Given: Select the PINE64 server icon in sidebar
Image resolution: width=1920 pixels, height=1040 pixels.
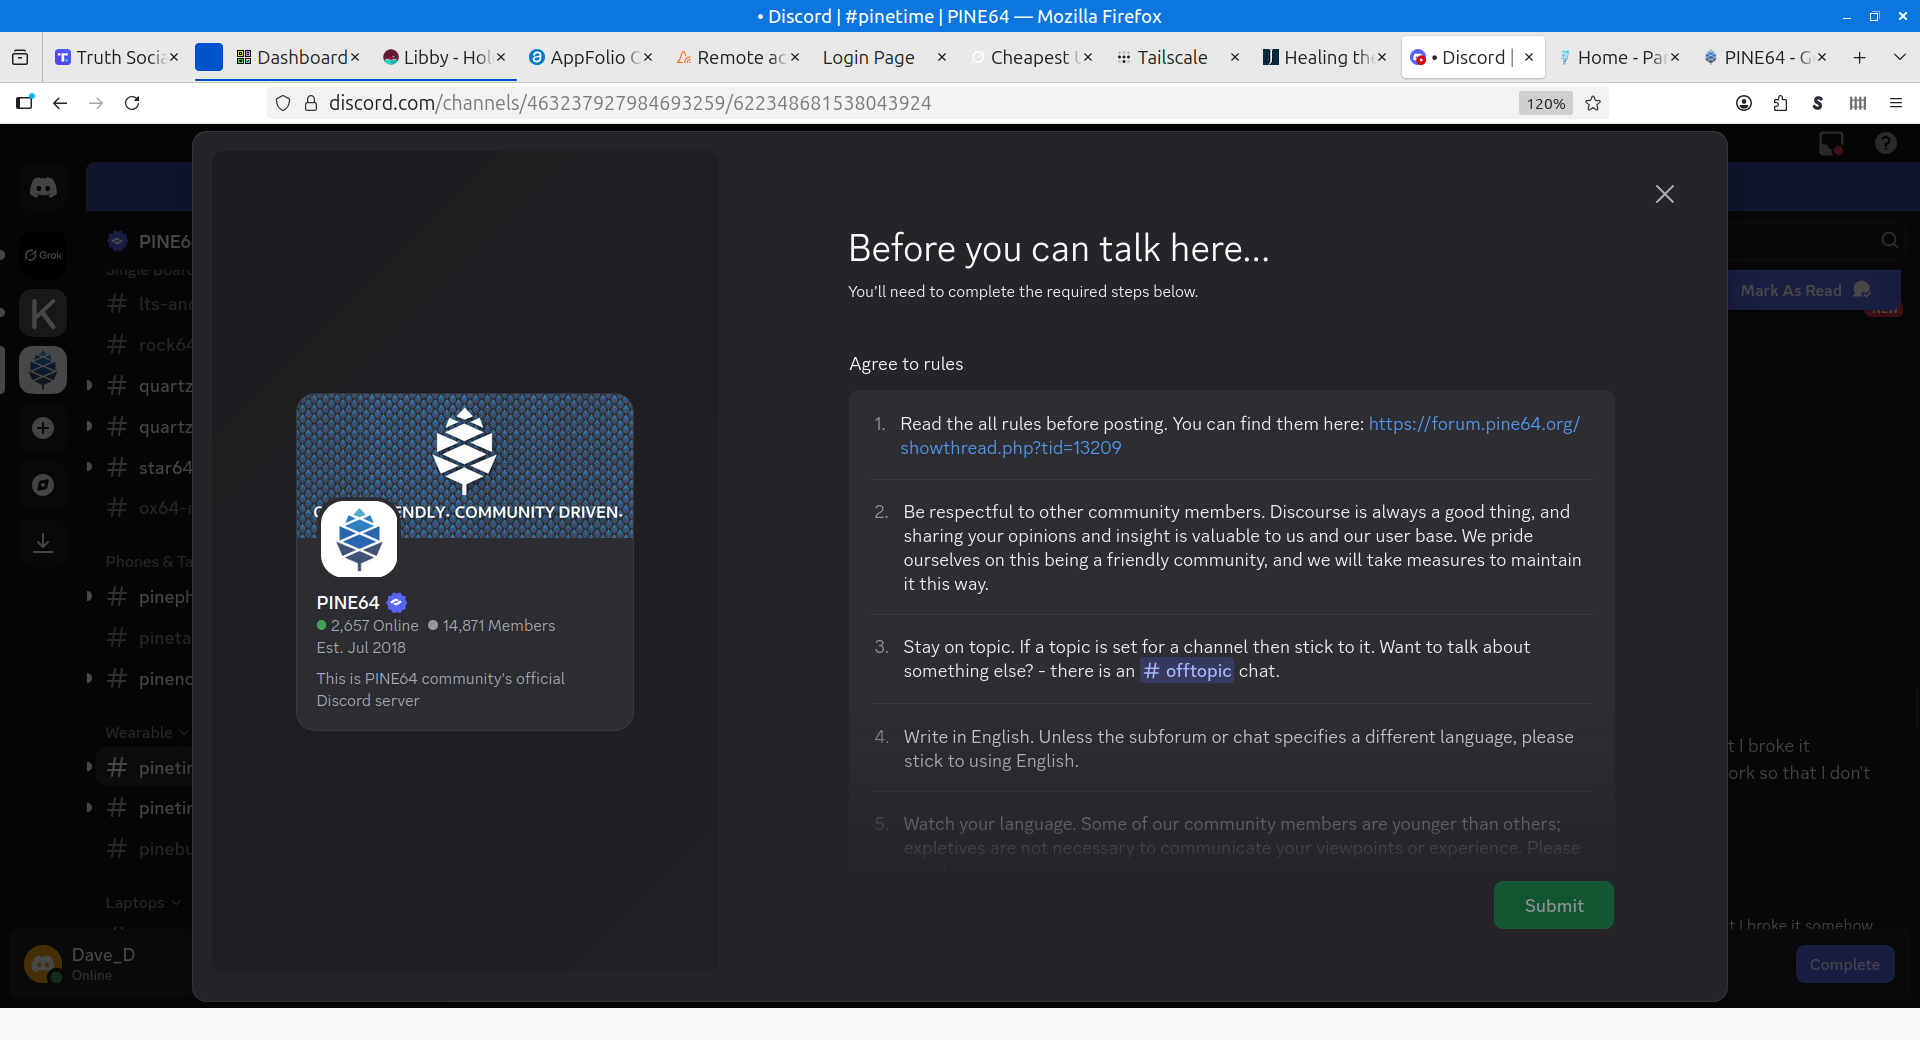Looking at the screenshot, I should (43, 370).
